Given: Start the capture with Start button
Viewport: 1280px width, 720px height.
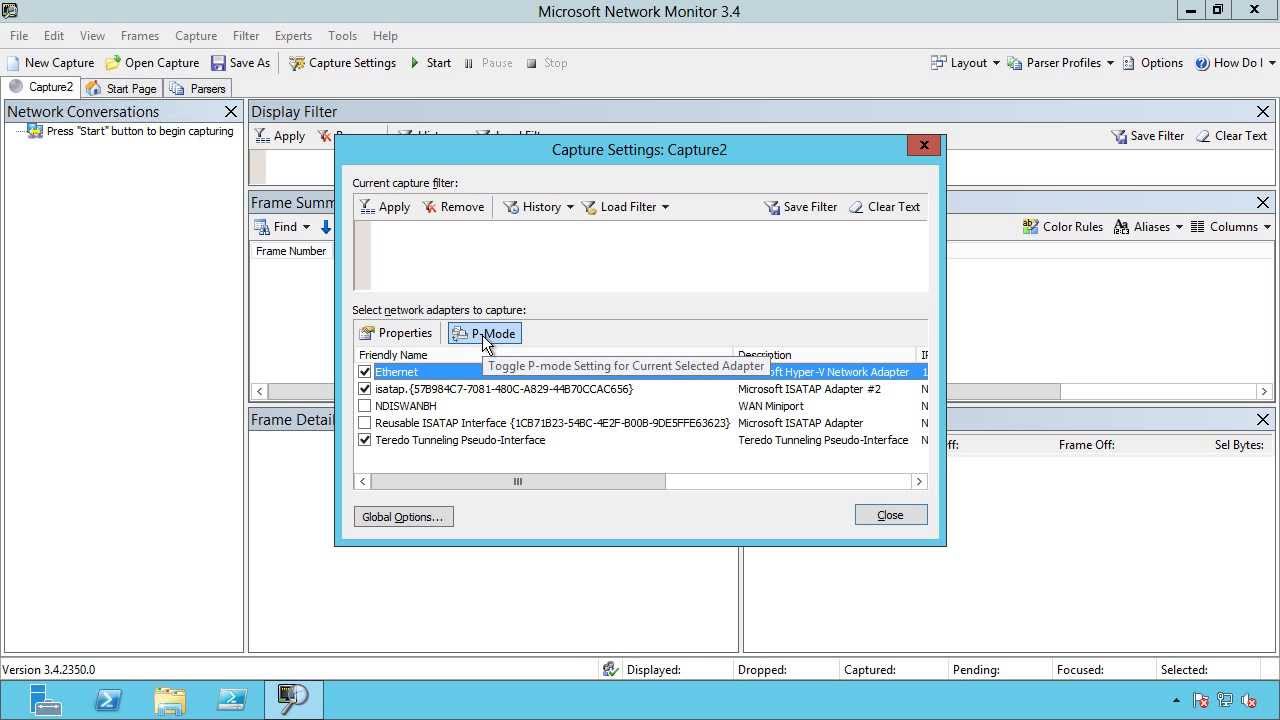Looking at the screenshot, I should [430, 63].
